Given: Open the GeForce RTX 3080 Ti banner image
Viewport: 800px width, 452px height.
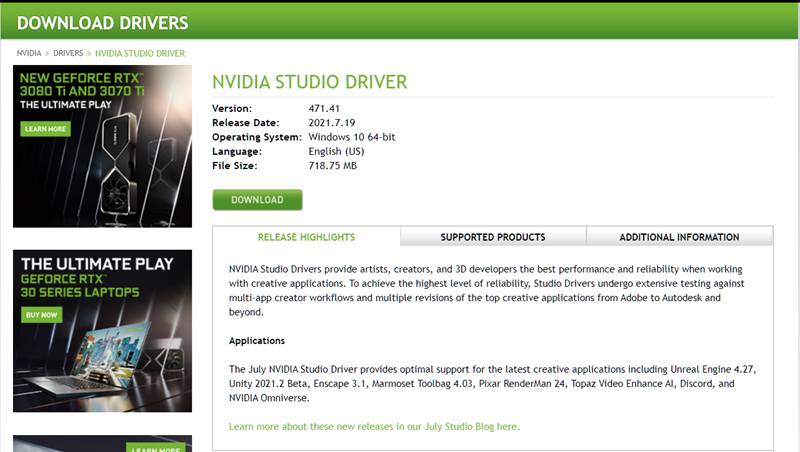Looking at the screenshot, I should [103, 146].
